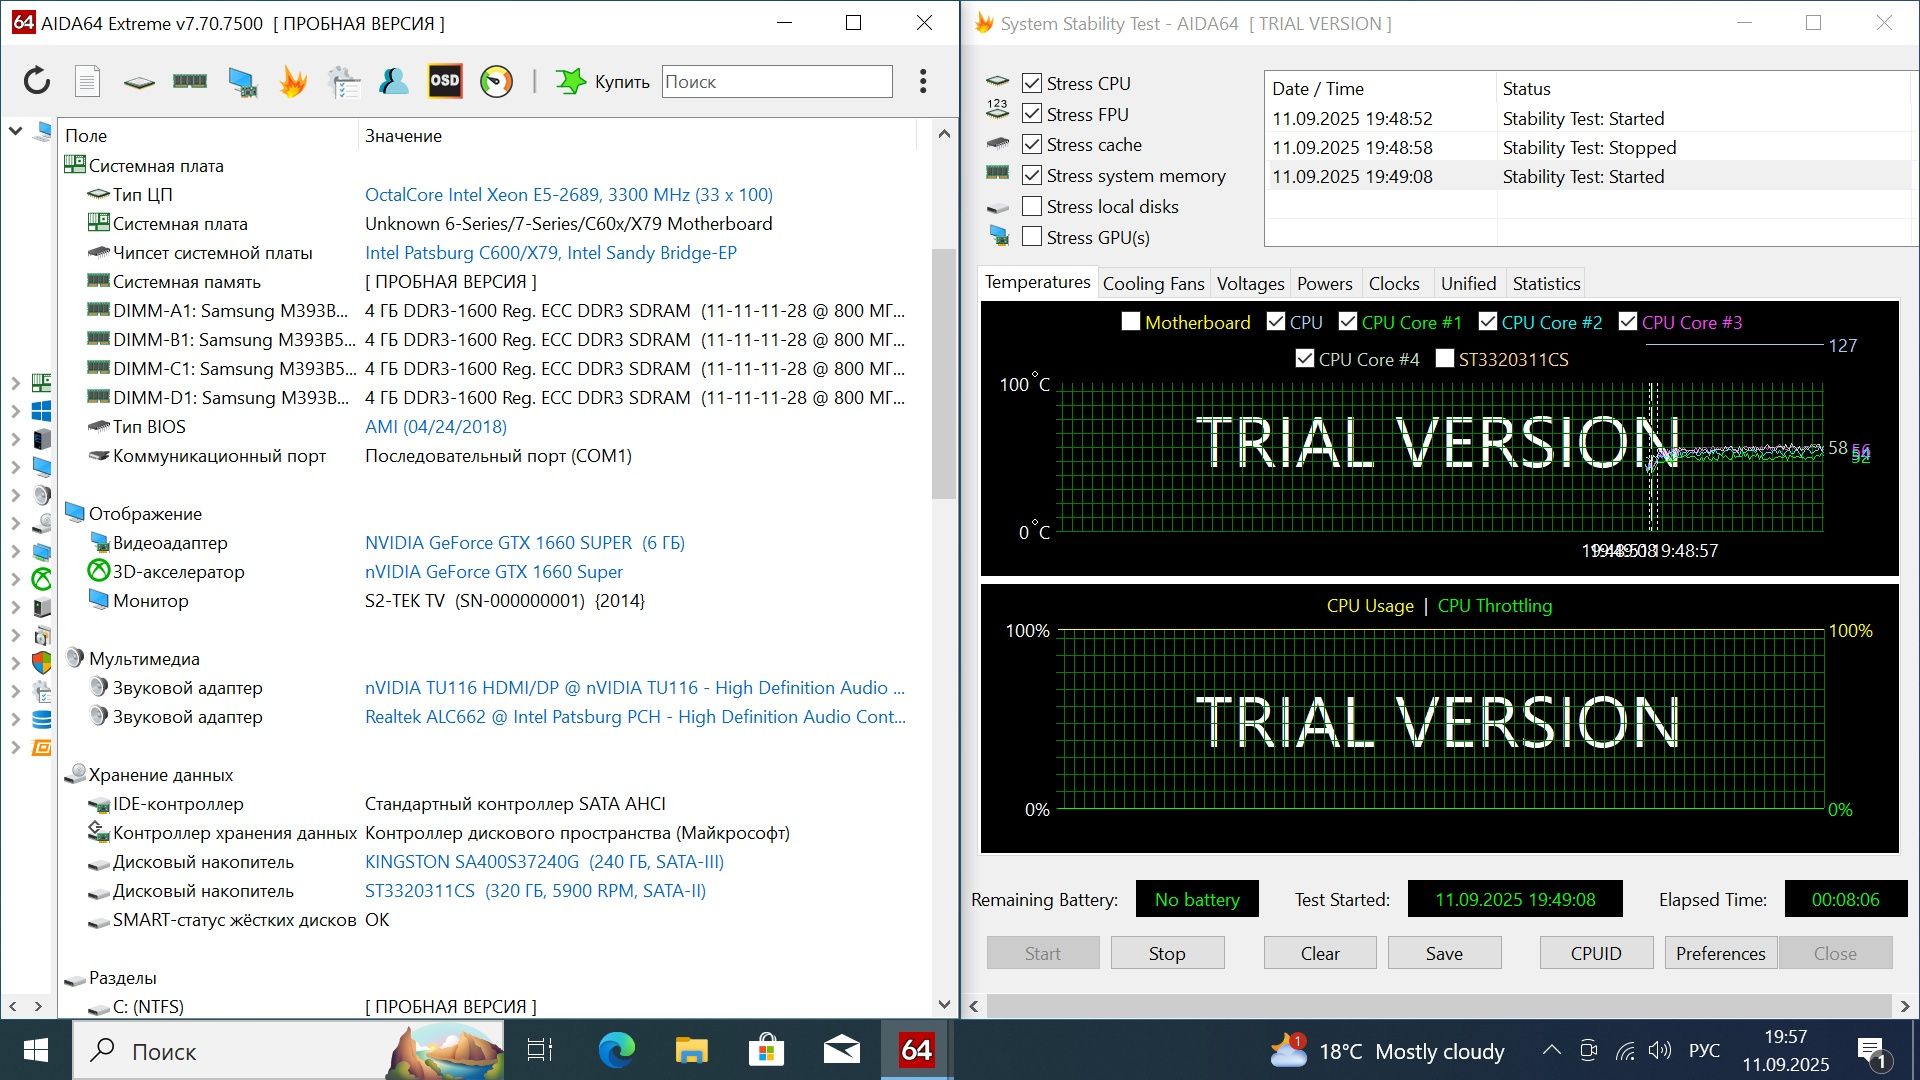Screen dimensions: 1920x1080
Task: Open Preferences in stability test
Action: coord(1720,953)
